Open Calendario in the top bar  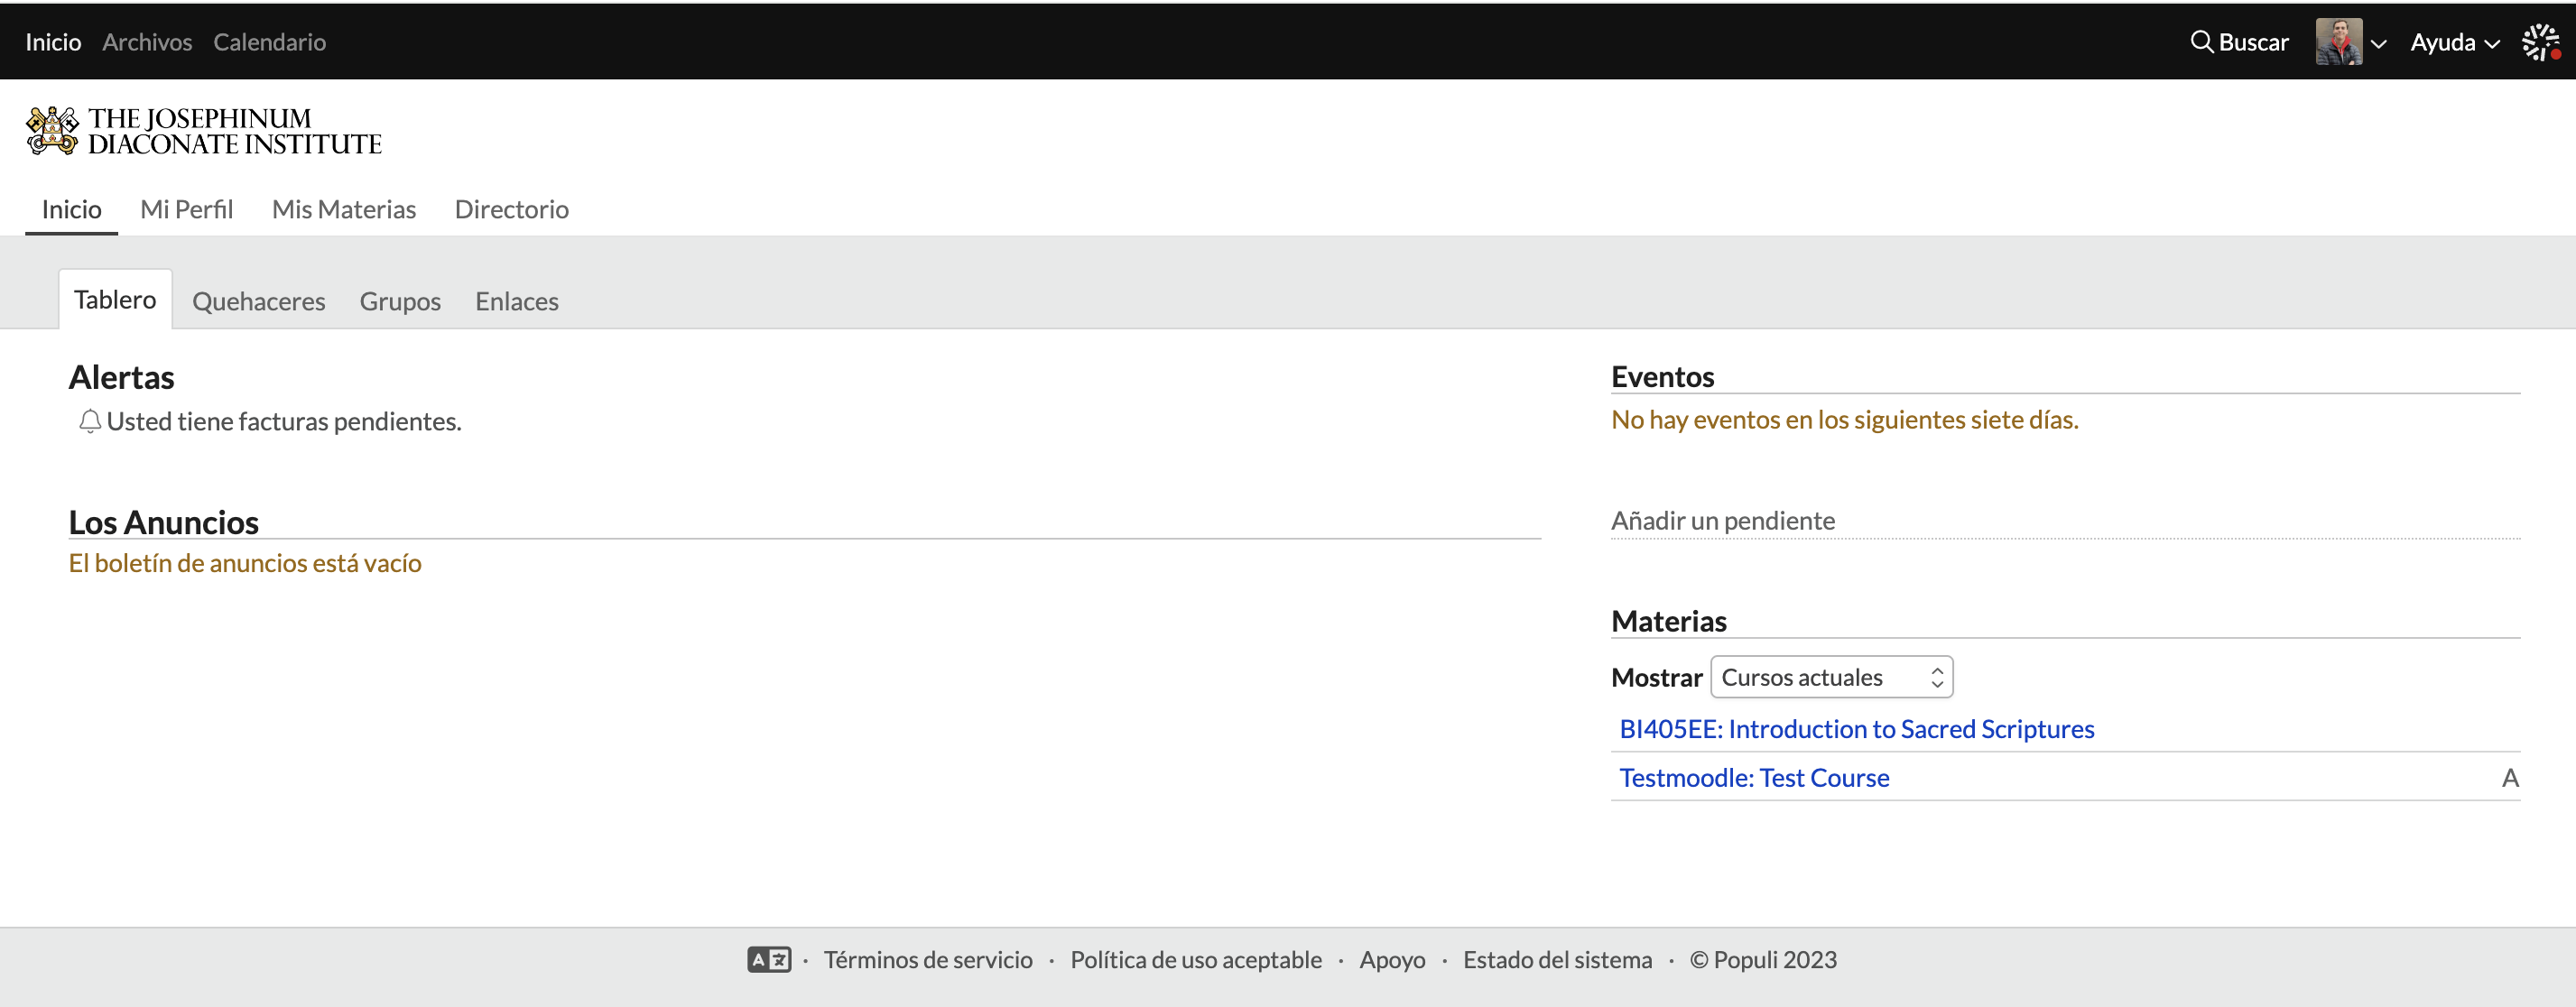point(269,42)
